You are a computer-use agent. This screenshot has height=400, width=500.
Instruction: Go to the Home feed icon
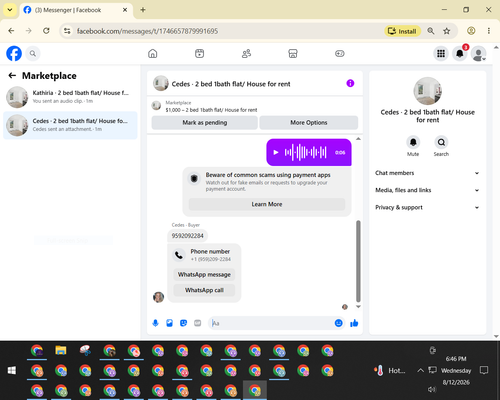coord(153,53)
